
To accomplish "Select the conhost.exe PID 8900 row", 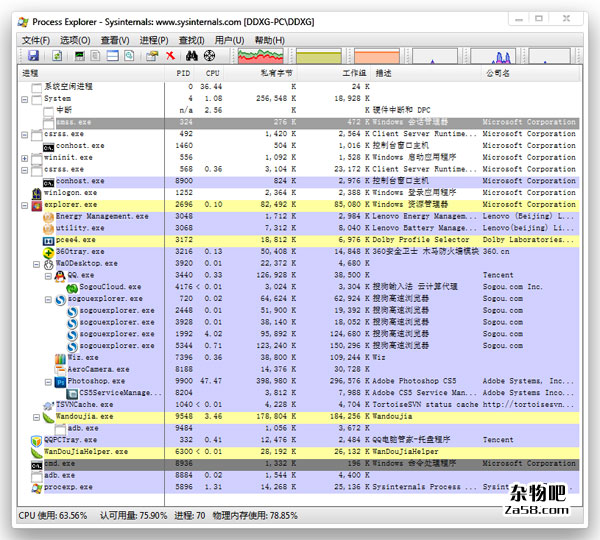I will (299, 182).
